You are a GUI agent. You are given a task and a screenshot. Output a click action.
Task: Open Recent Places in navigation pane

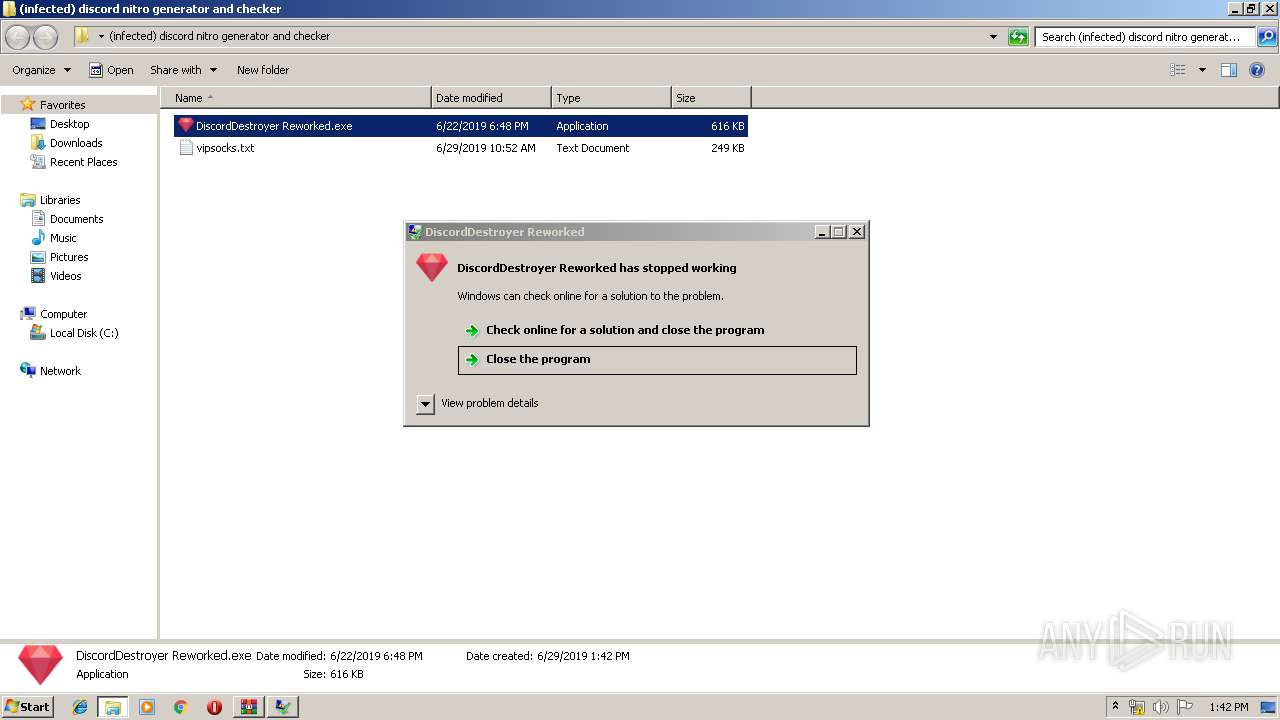[x=84, y=162]
